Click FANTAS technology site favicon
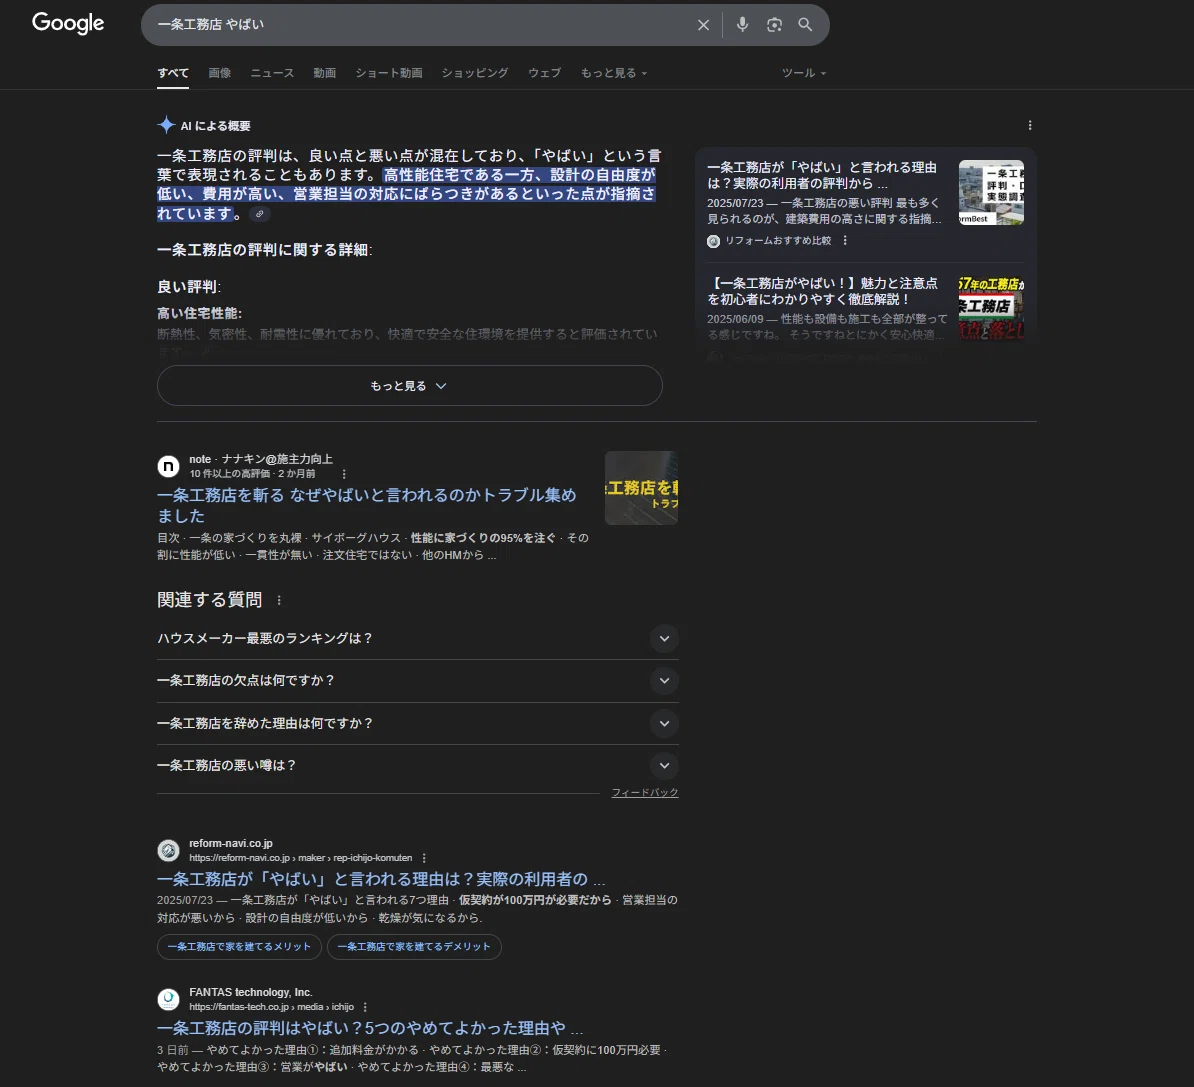This screenshot has height=1087, width=1194. (x=168, y=999)
